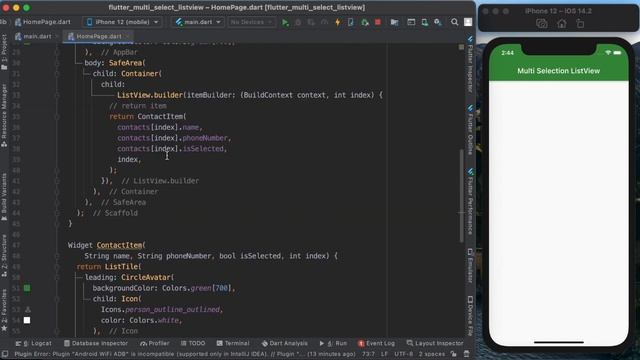Open the Database Inspector tool window
The height and width of the screenshot is (360, 640).
coord(96,343)
